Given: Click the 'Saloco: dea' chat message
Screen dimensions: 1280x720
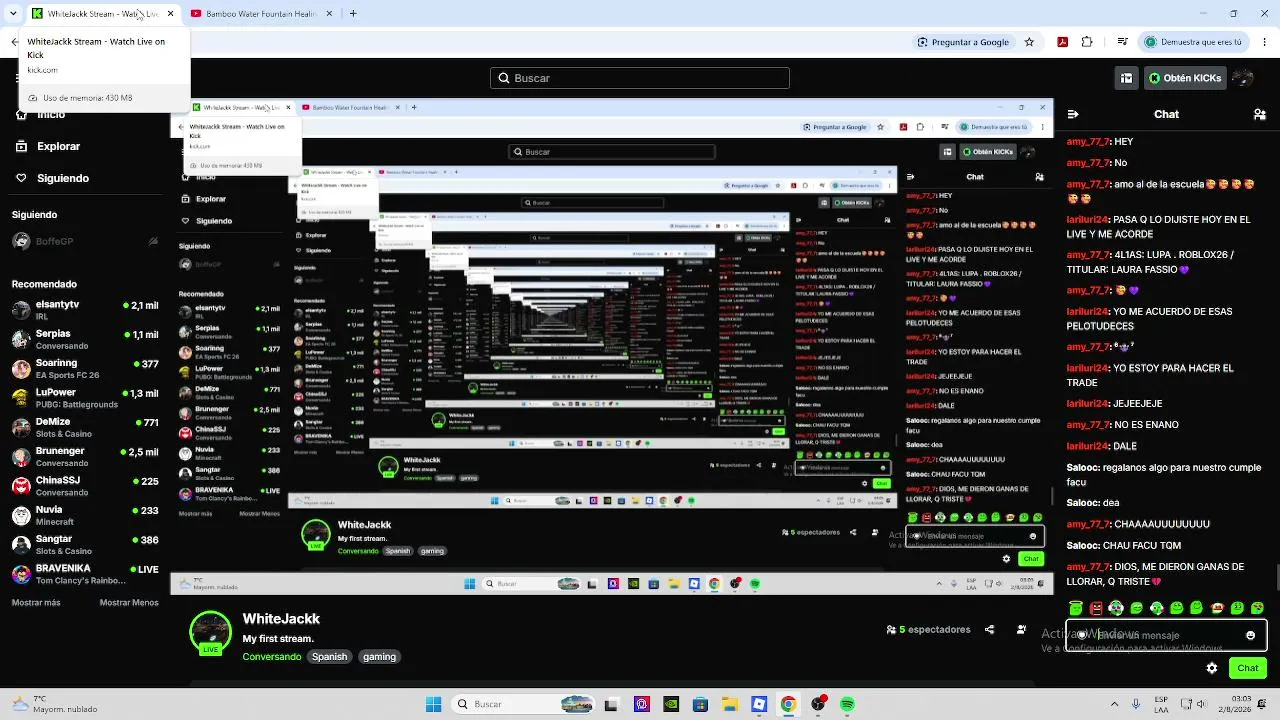Looking at the screenshot, I should click(x=1093, y=503).
